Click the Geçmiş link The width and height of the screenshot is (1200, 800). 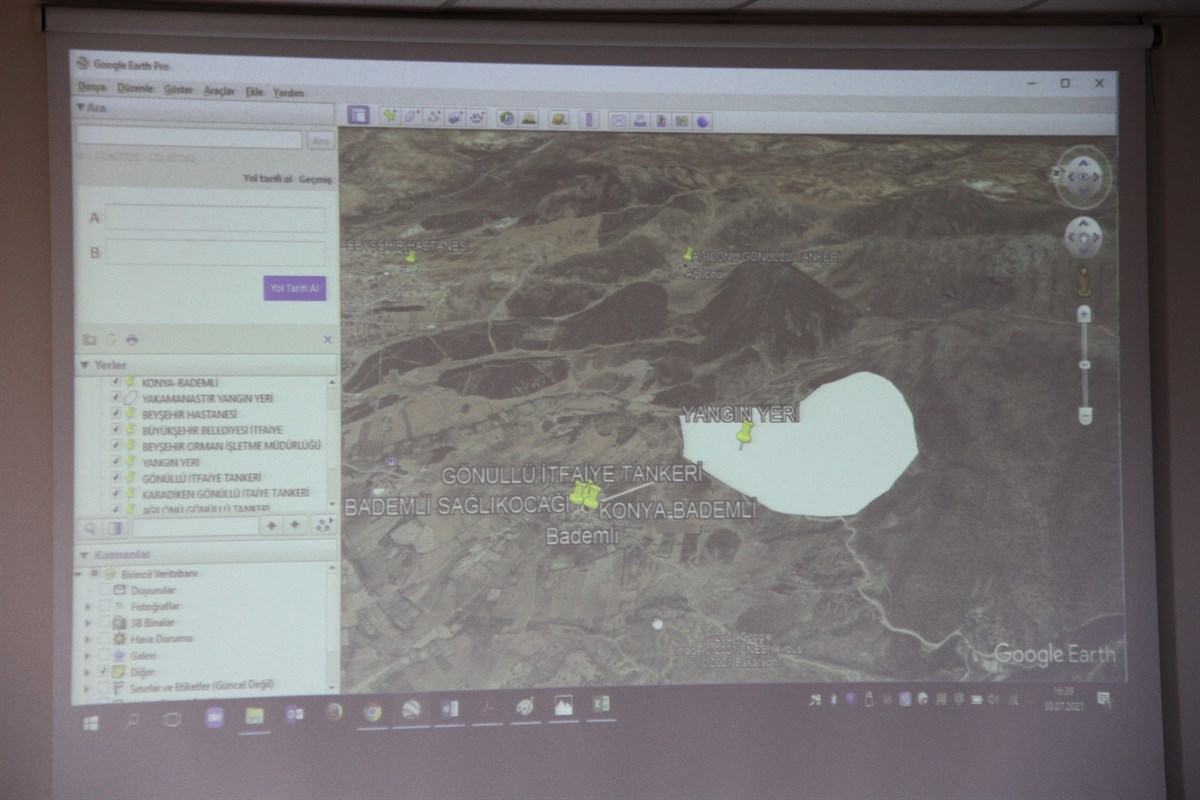pyautogui.click(x=315, y=180)
